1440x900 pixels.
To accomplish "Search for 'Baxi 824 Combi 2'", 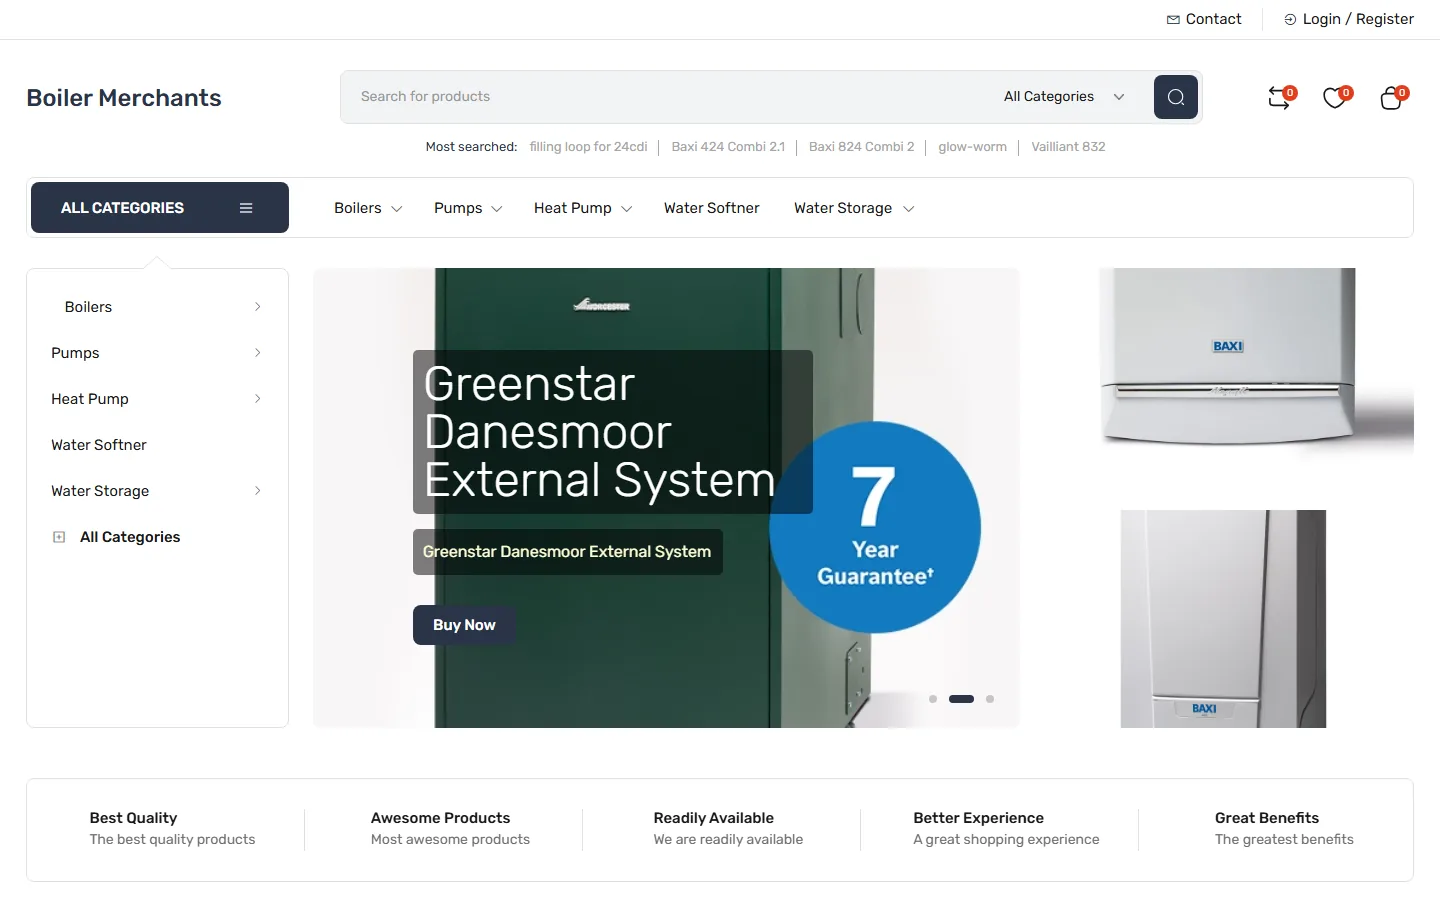I will tap(862, 147).
